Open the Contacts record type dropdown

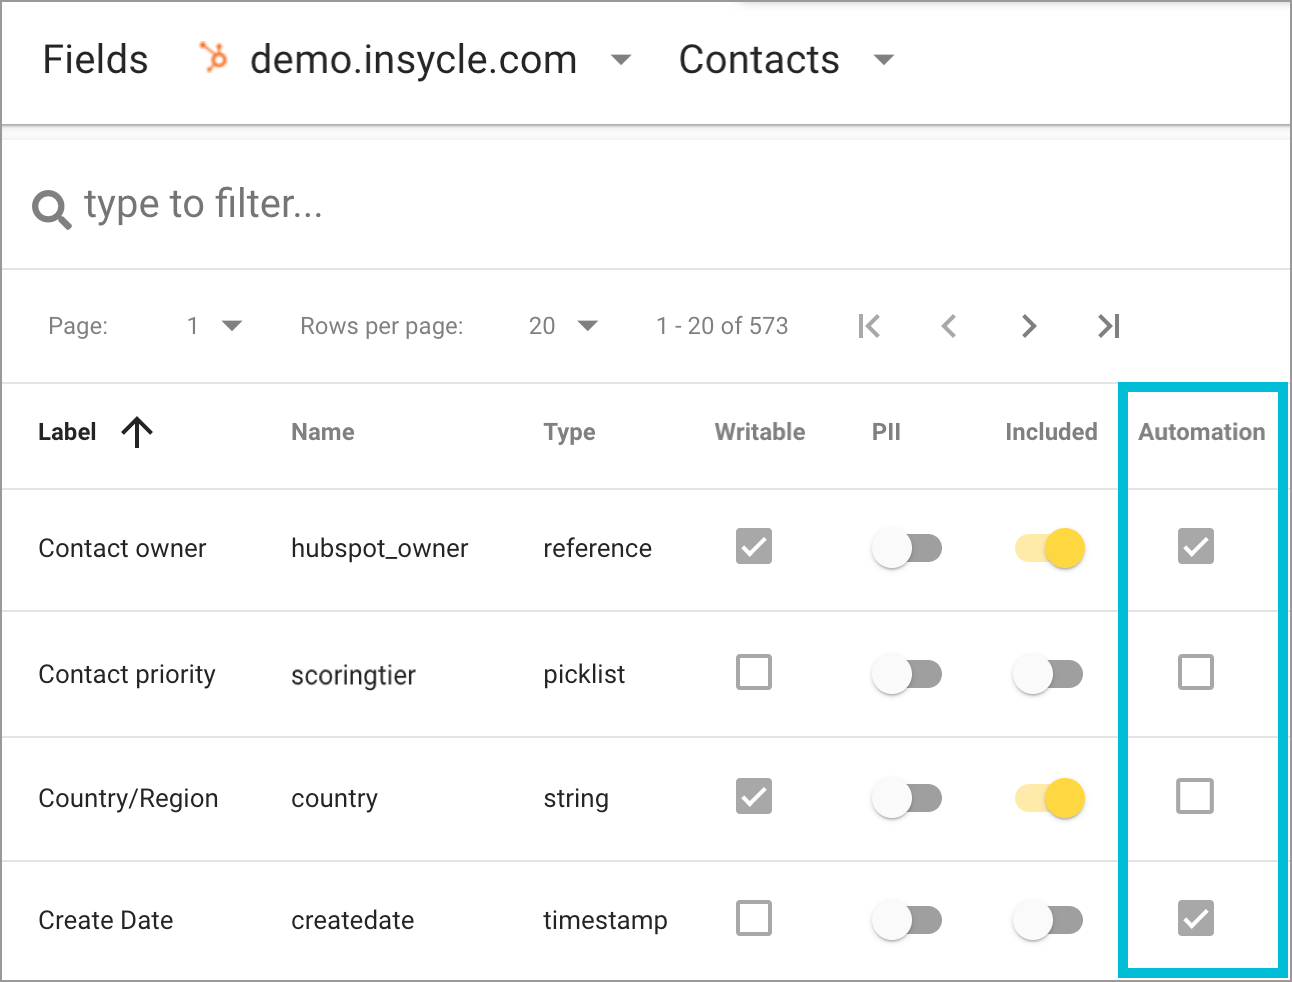884,60
